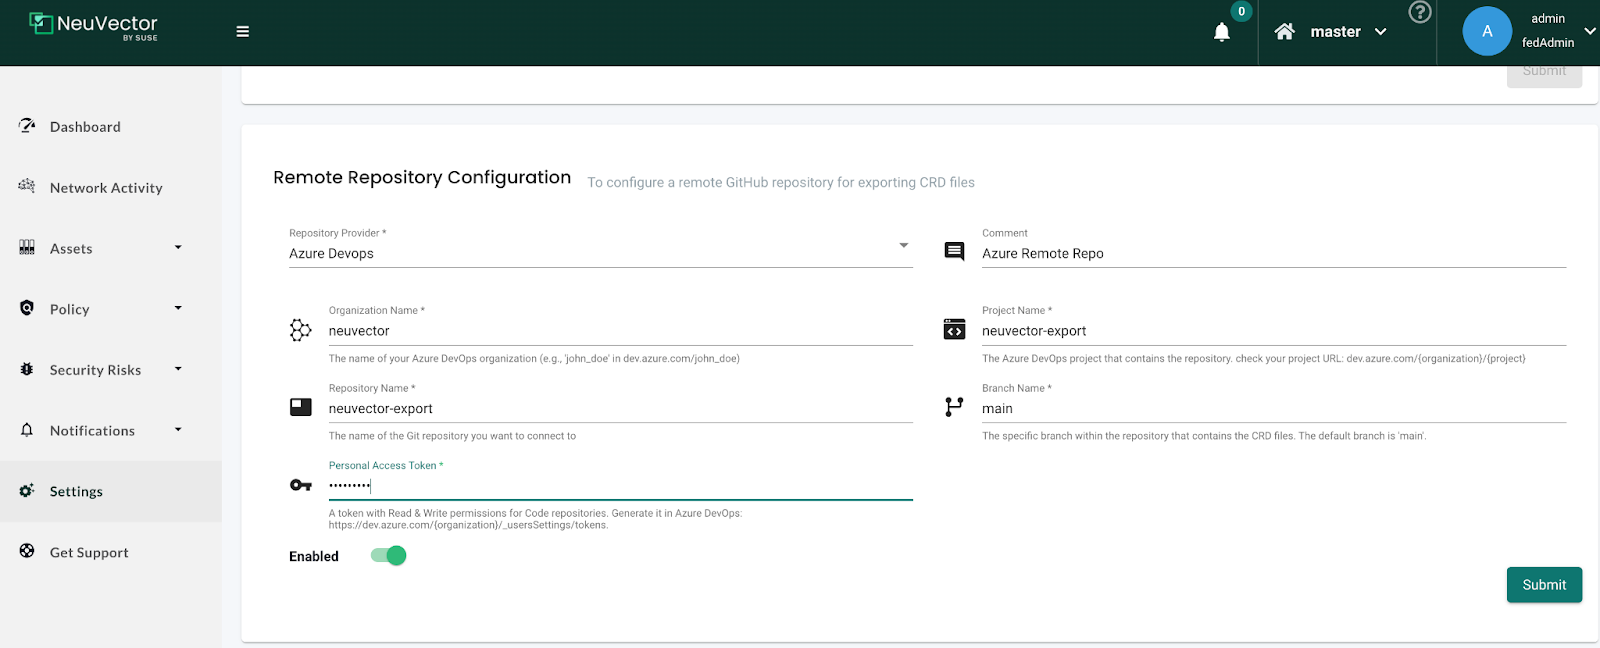Edit the Comment field

pos(1273,254)
